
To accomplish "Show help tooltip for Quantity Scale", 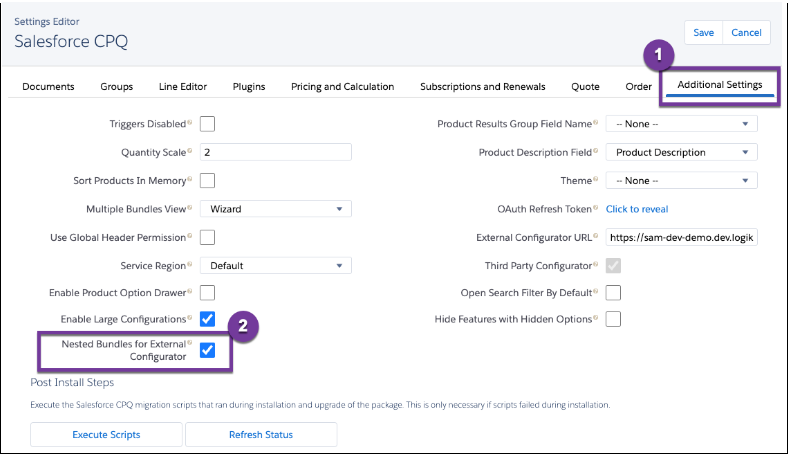I will tap(189, 151).
